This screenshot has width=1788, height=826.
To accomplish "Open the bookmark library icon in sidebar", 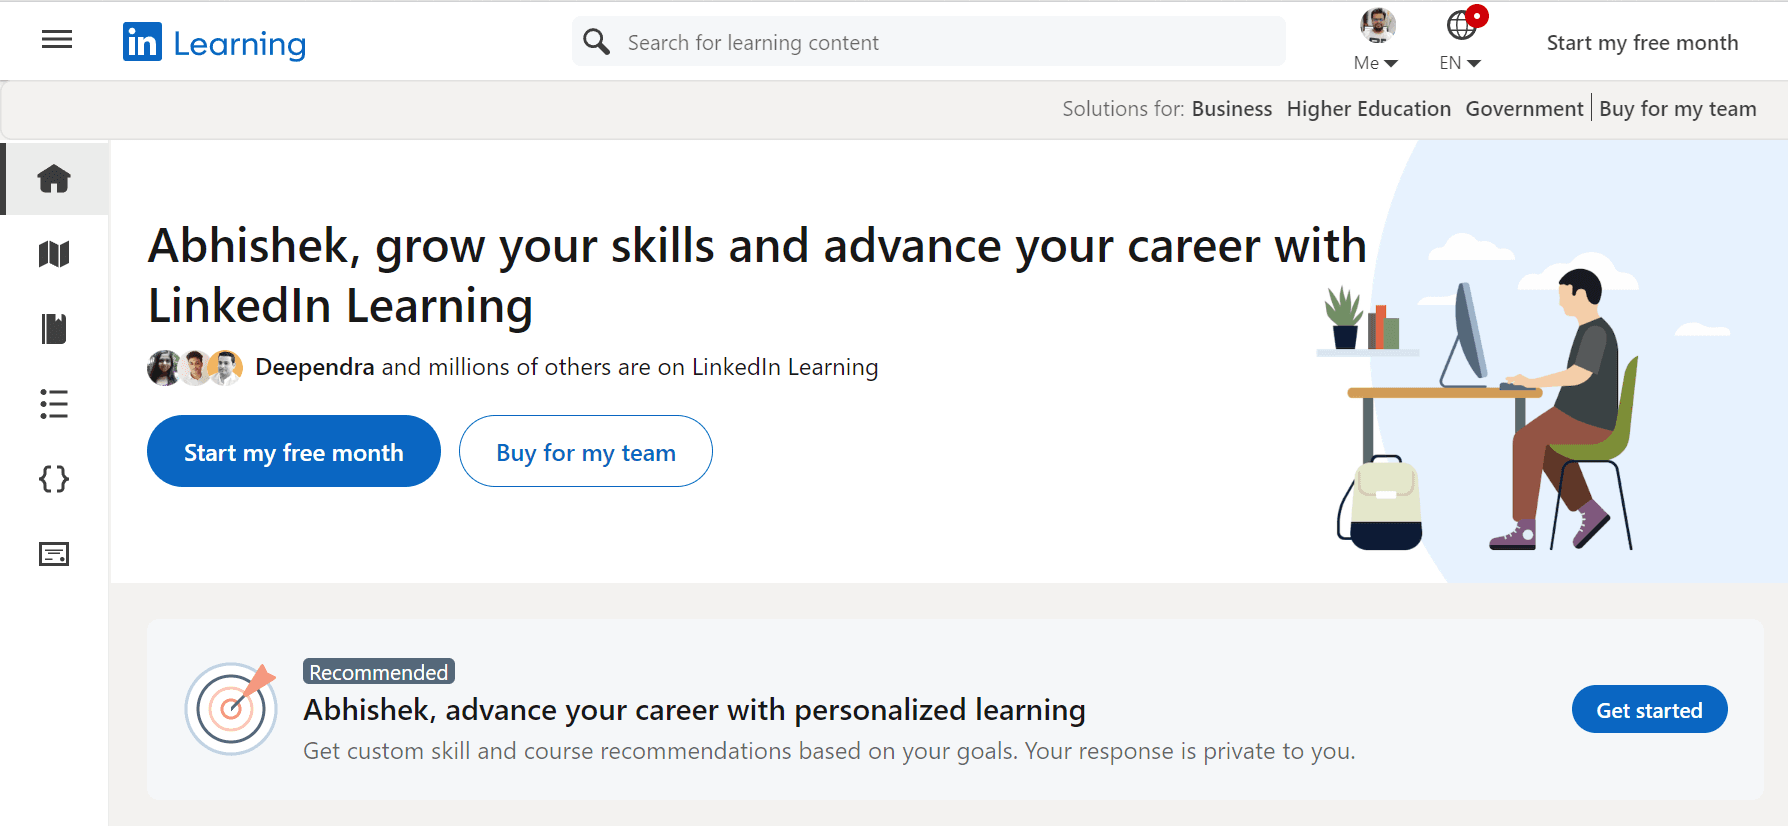I will [54, 329].
